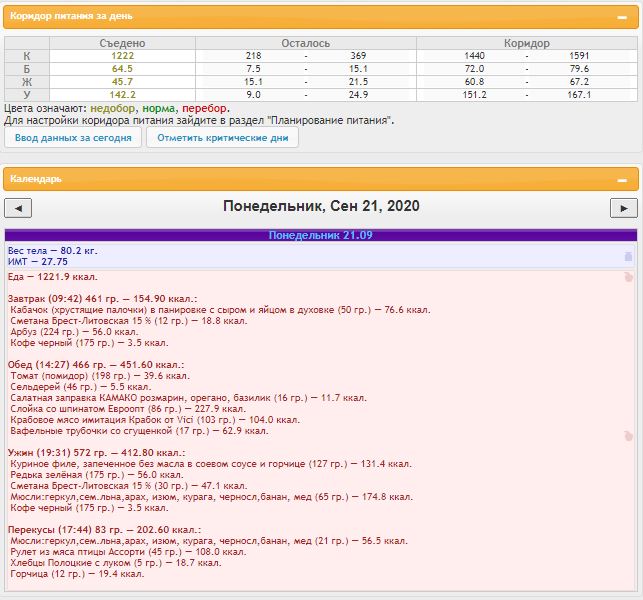Screen dimensions: 643x600
Task: Click remaining calories value 369
Action: (x=358, y=56)
